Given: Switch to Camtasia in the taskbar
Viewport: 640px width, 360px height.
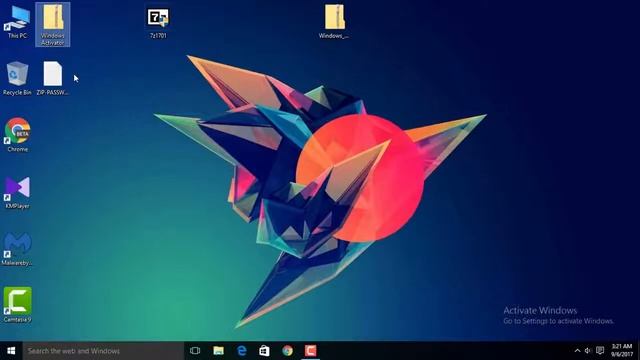Looking at the screenshot, I should pos(311,351).
